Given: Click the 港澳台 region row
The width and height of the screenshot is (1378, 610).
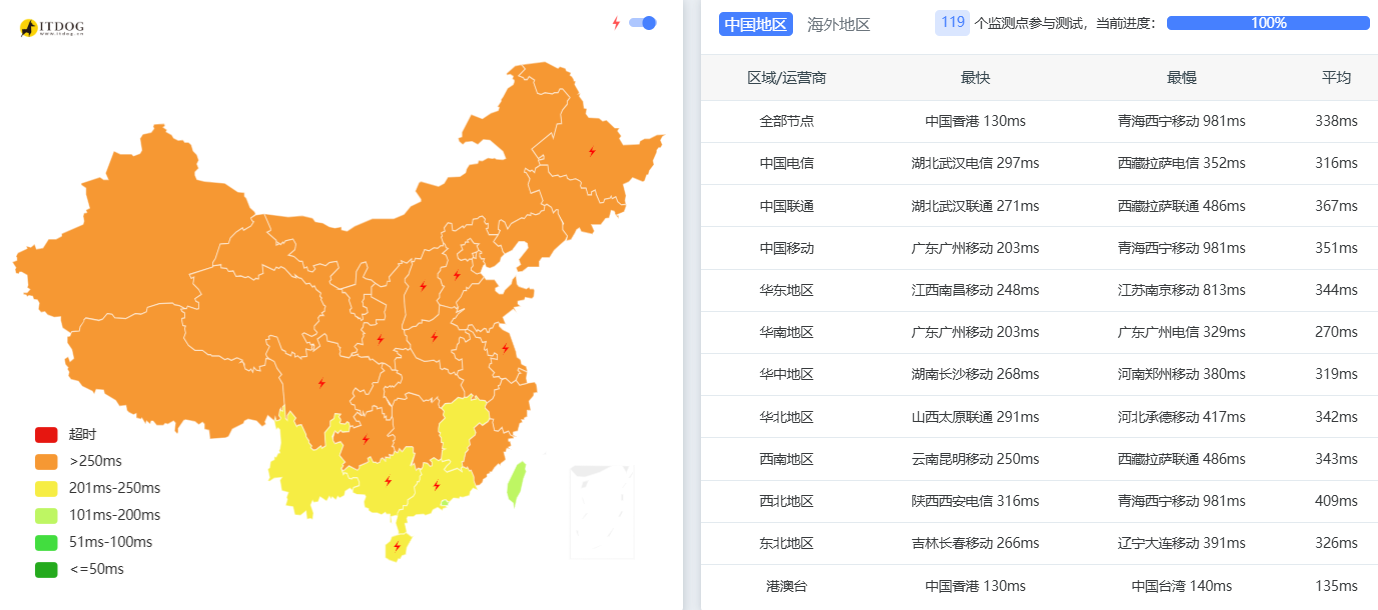Looking at the screenshot, I should point(786,586).
